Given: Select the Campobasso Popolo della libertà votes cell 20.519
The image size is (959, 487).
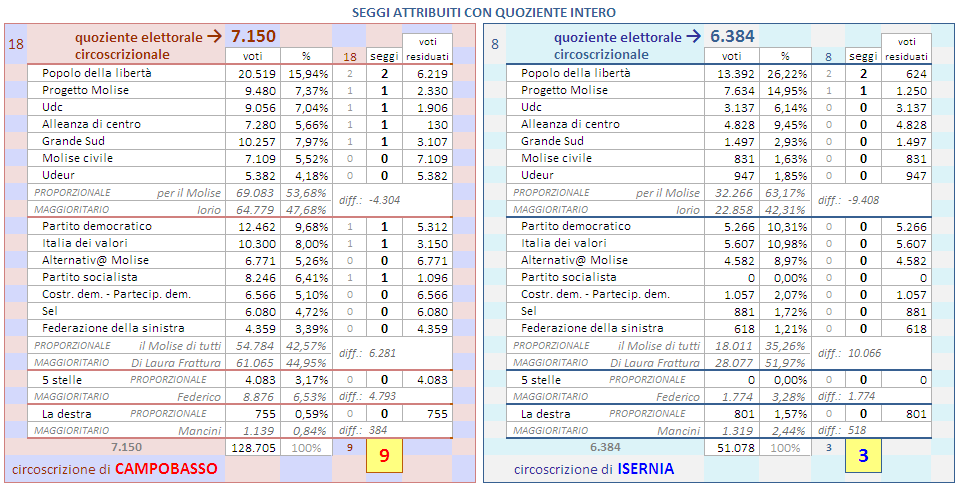Looking at the screenshot, I should (256, 74).
